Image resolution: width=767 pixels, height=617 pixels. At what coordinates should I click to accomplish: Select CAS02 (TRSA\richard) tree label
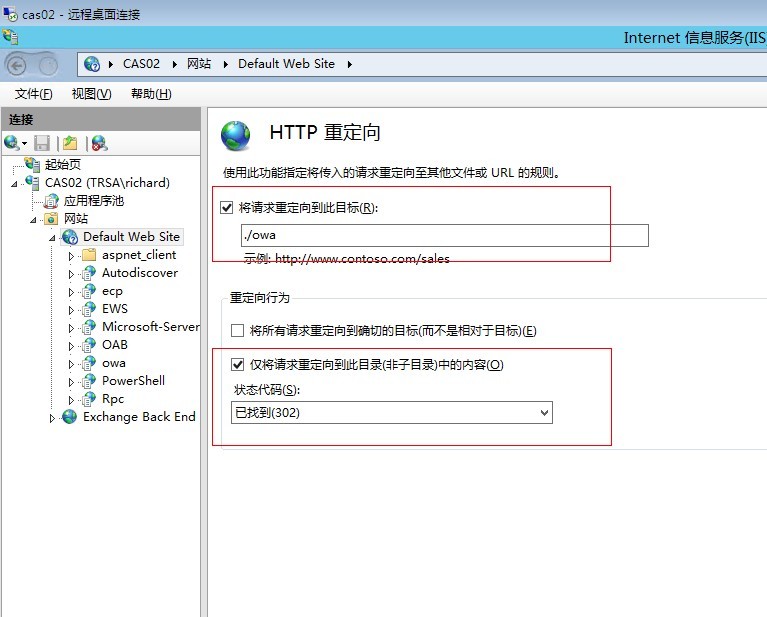pos(107,183)
